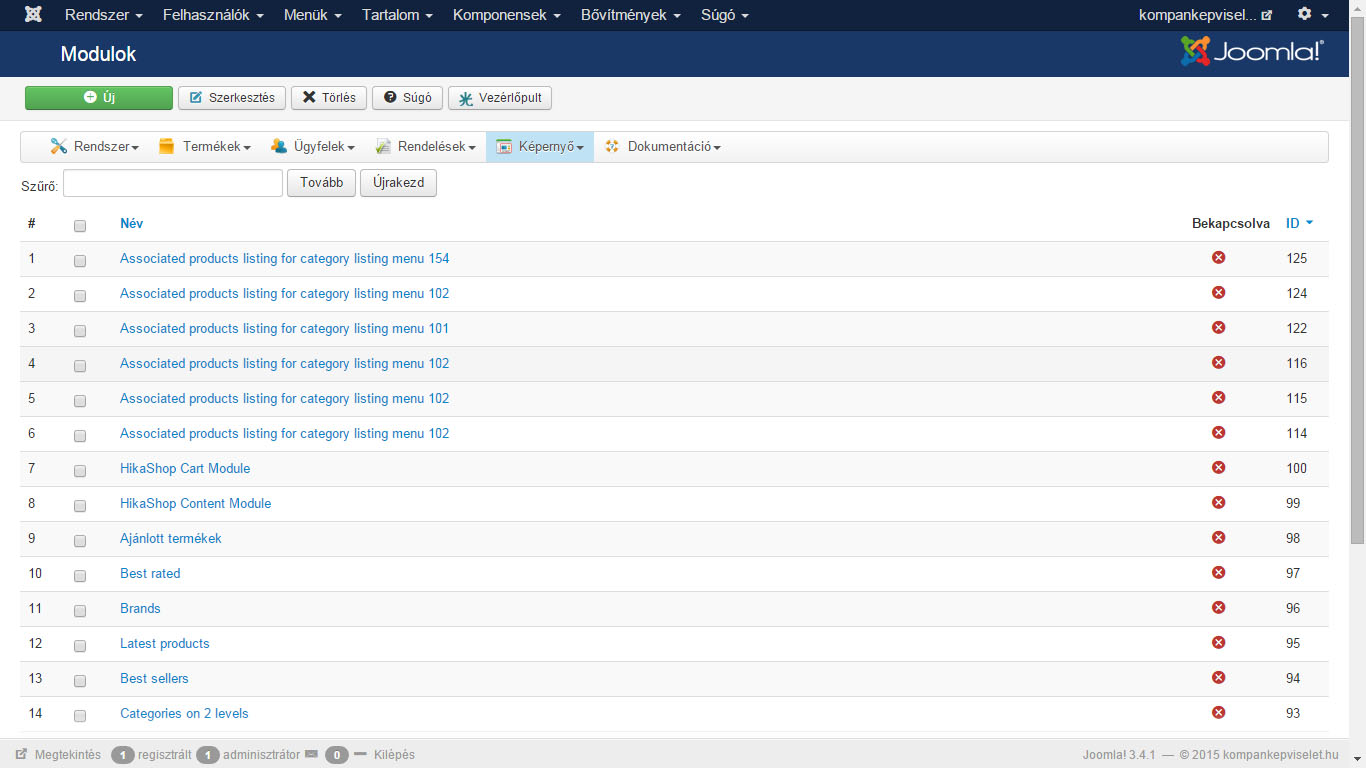Image resolution: width=1366 pixels, height=768 pixels.
Task: Toggle enabled status for module ID 116
Action: click(x=1218, y=363)
